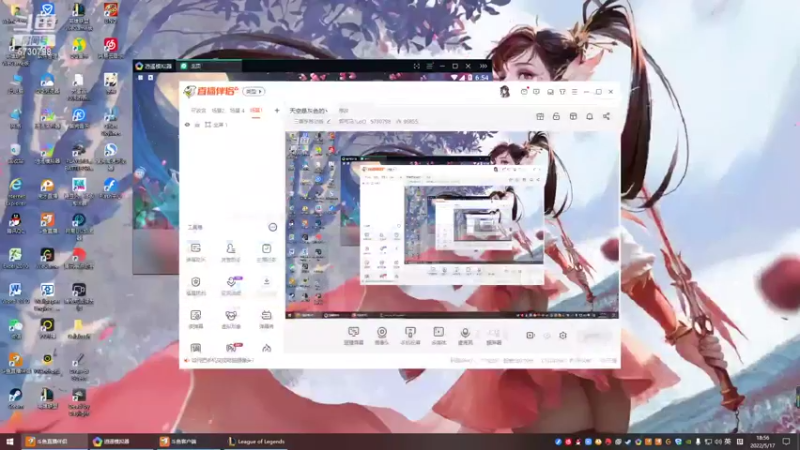
Task: Add a phone screen source below the preview
Action: tap(410, 336)
